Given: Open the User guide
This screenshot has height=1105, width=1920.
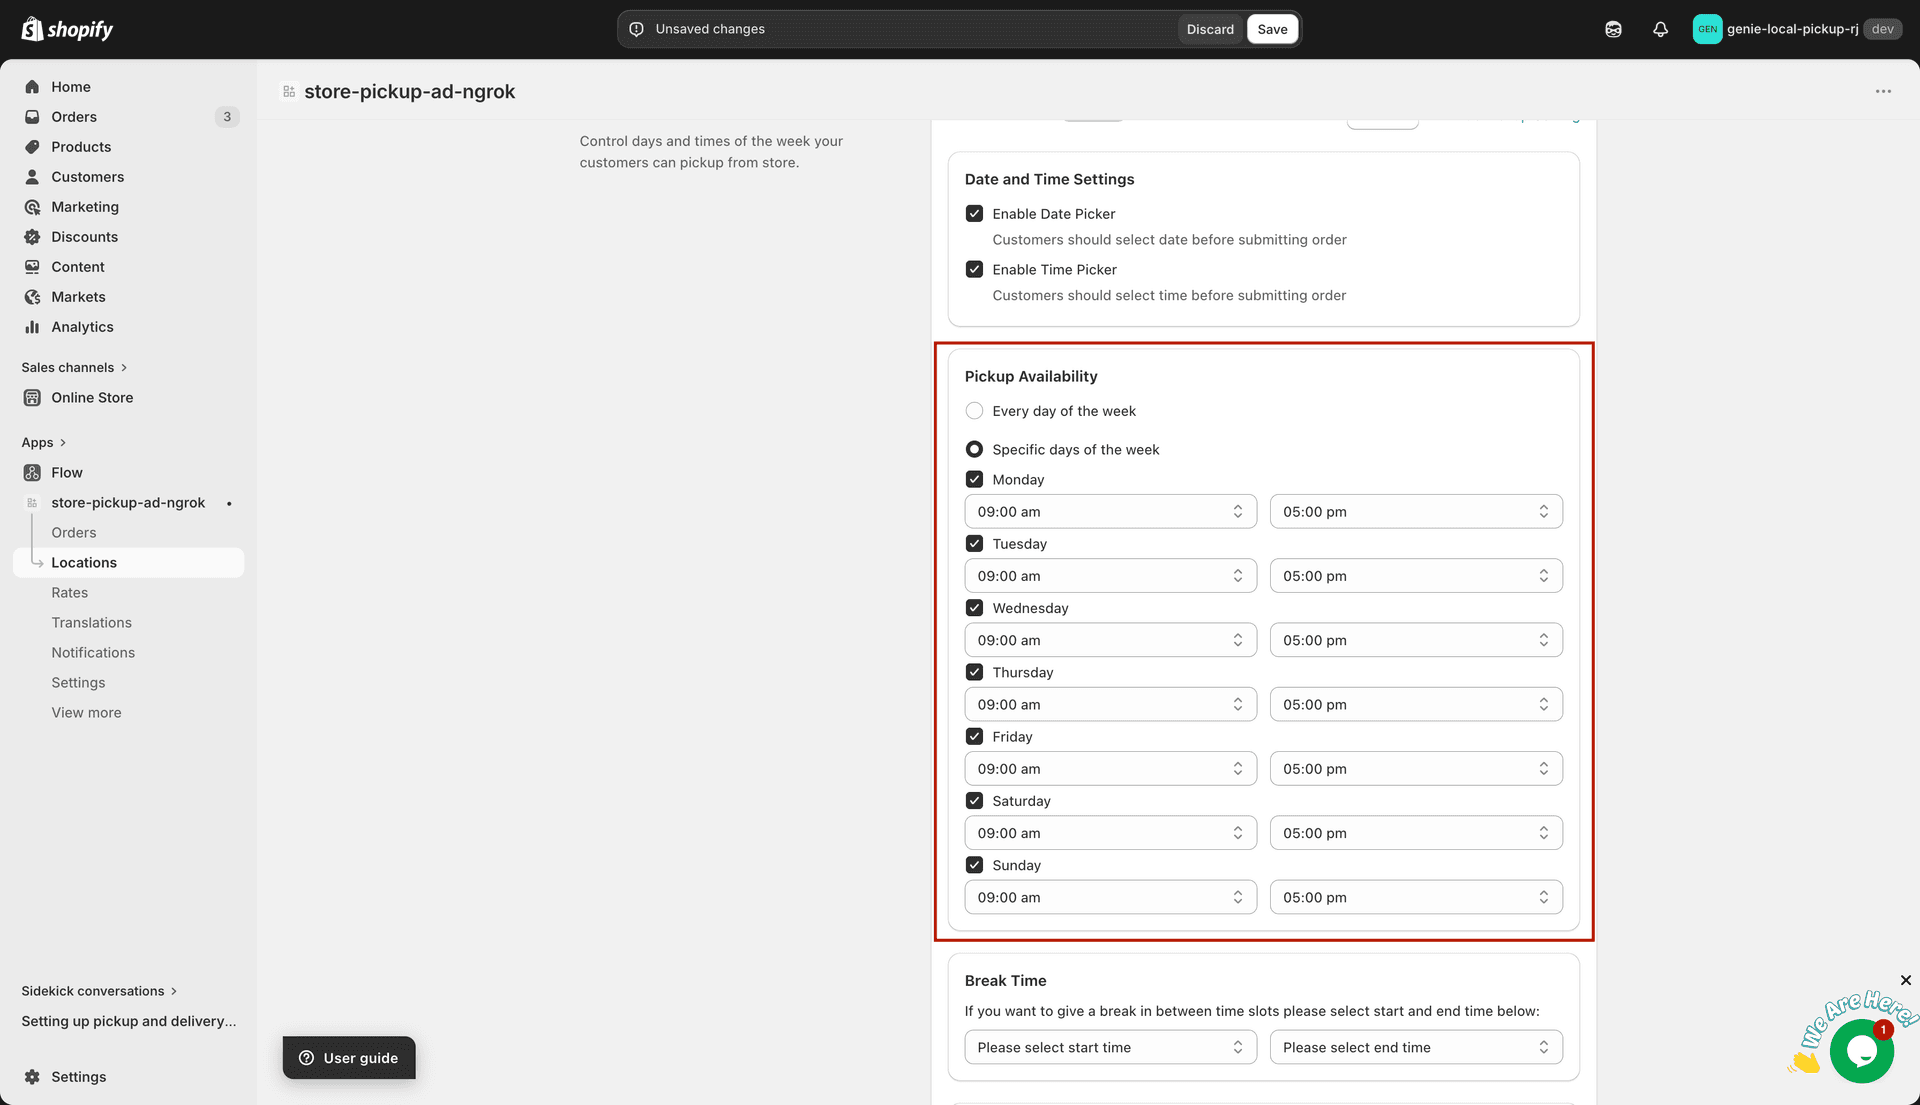Looking at the screenshot, I should 349,1058.
